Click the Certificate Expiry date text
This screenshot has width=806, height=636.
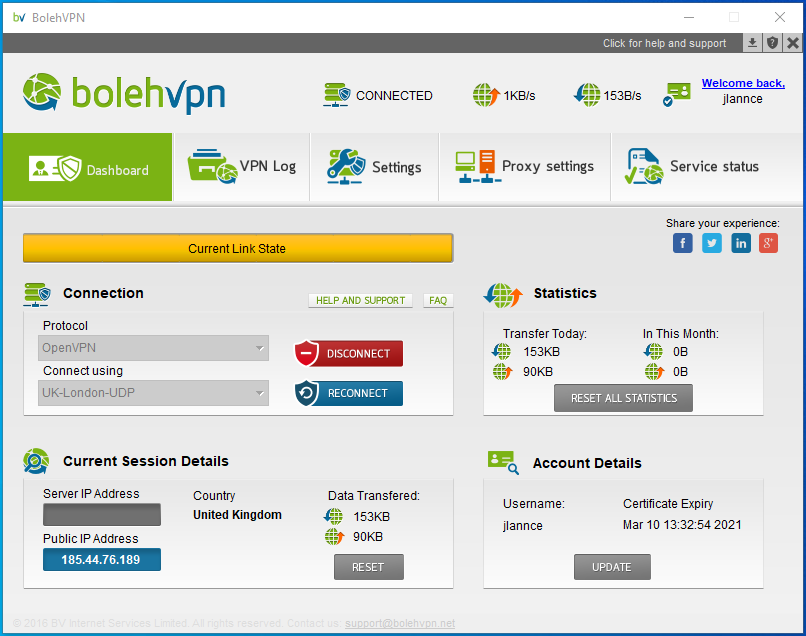coord(682,525)
